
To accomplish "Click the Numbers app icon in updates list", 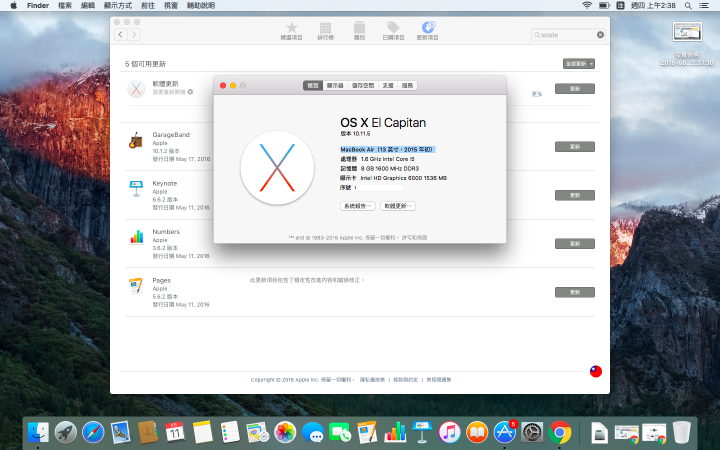I will (x=136, y=237).
